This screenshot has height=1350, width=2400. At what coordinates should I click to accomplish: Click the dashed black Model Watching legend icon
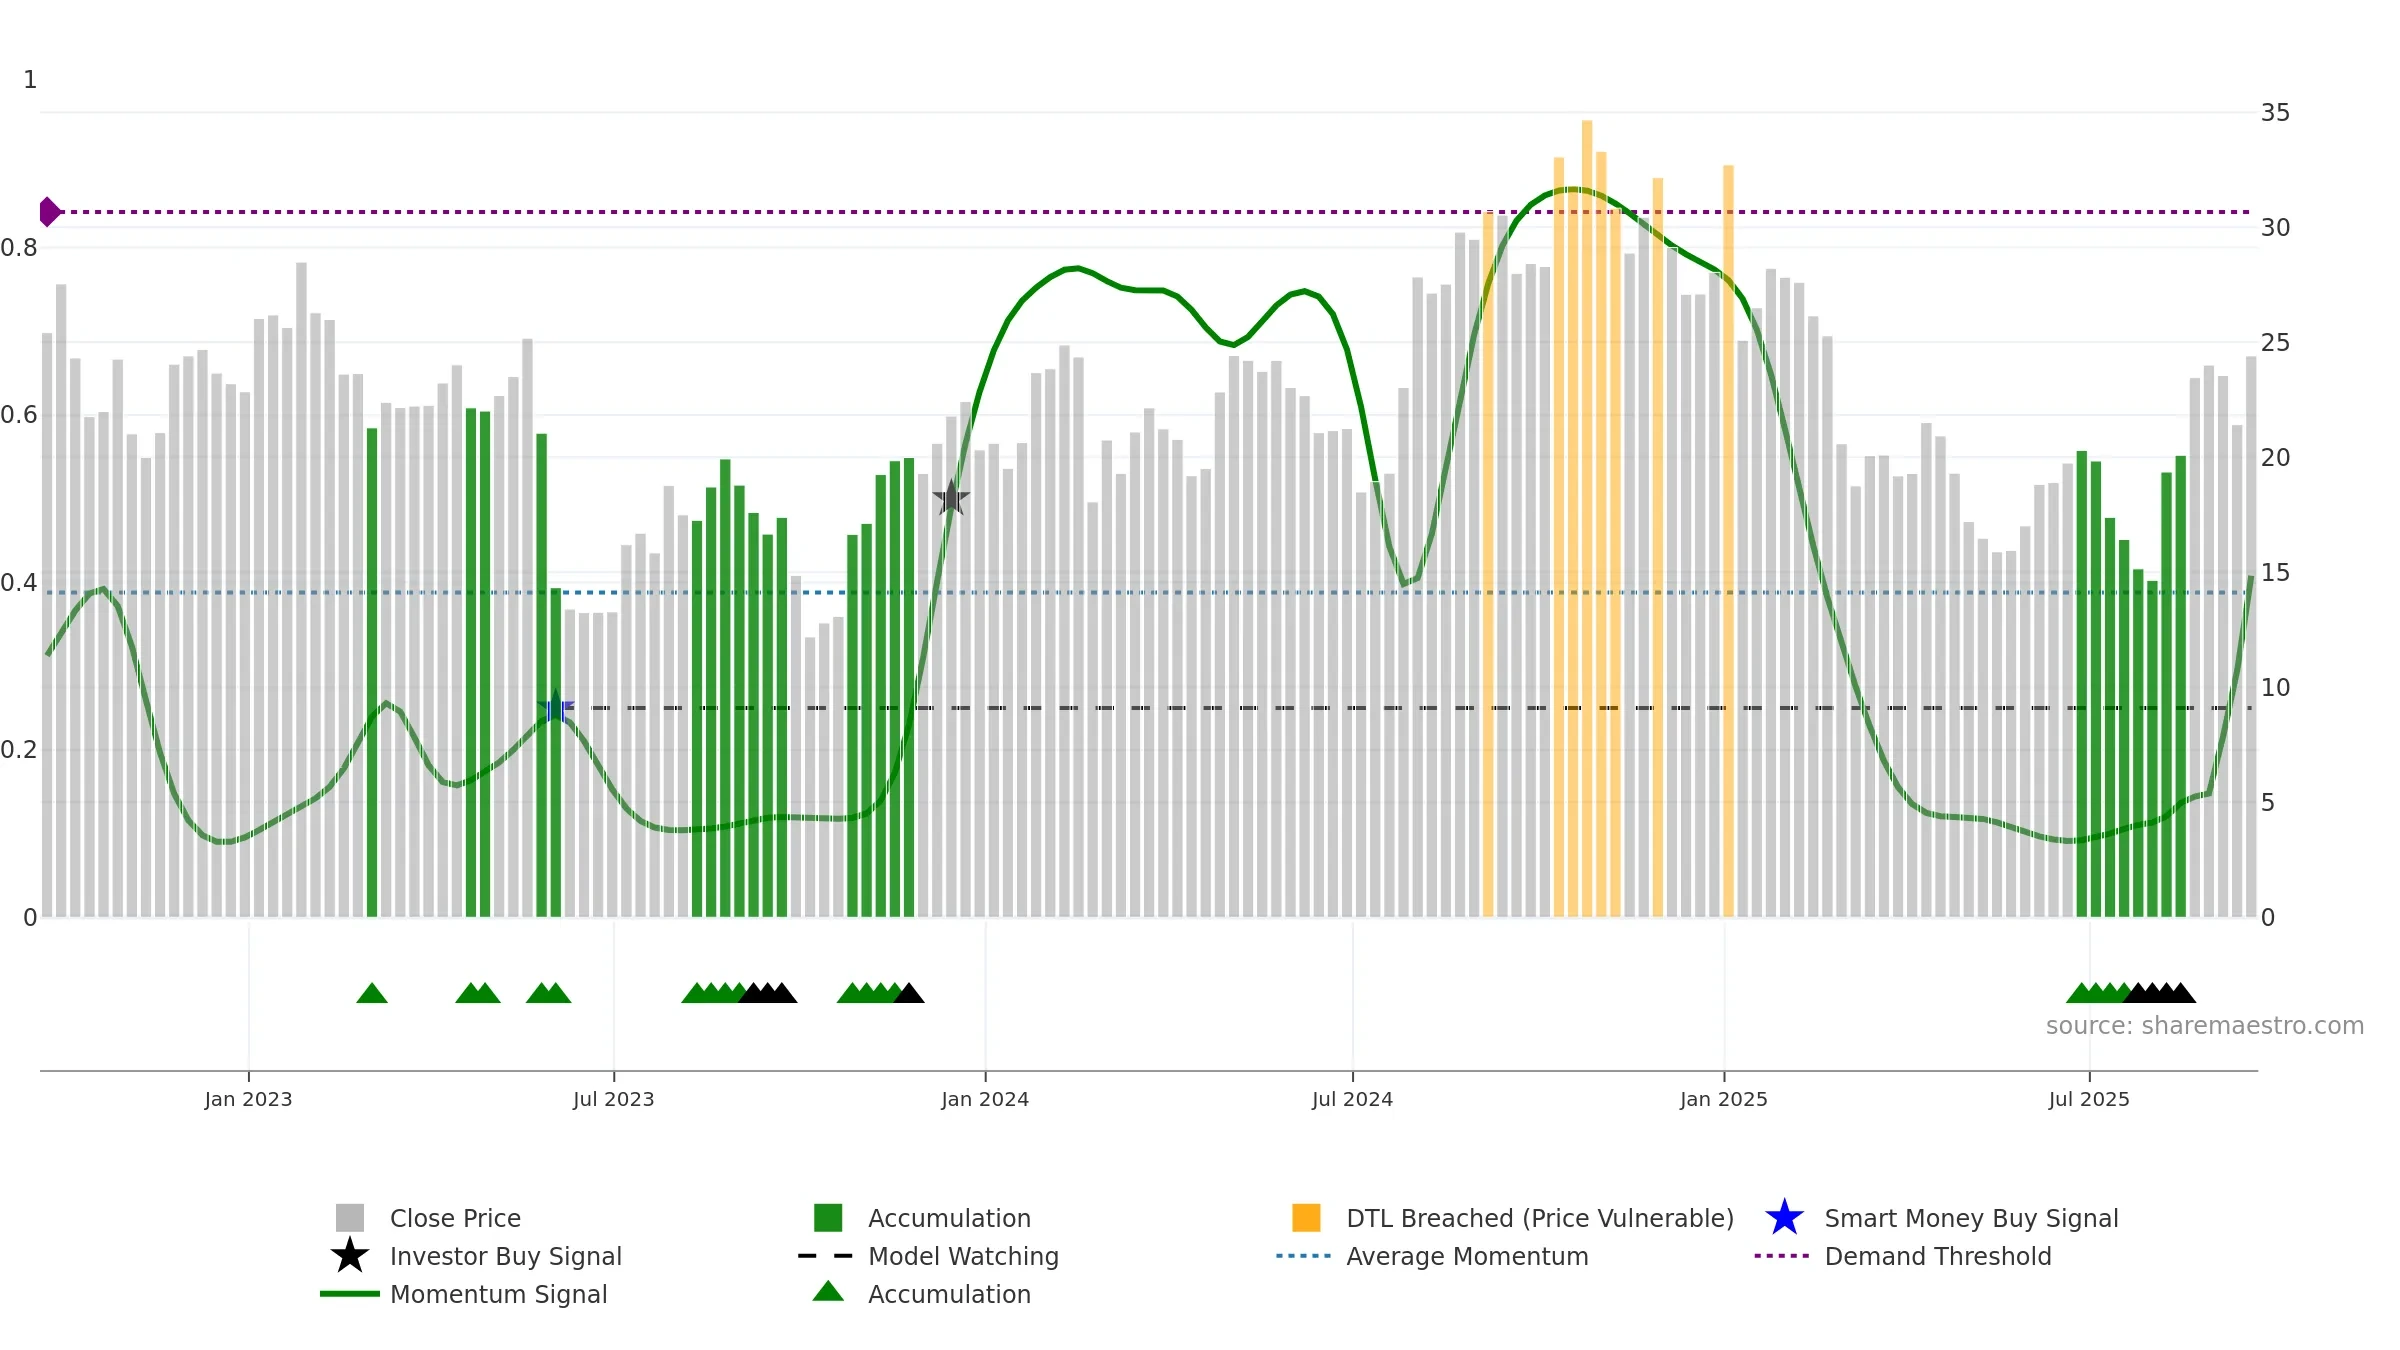(x=826, y=1255)
